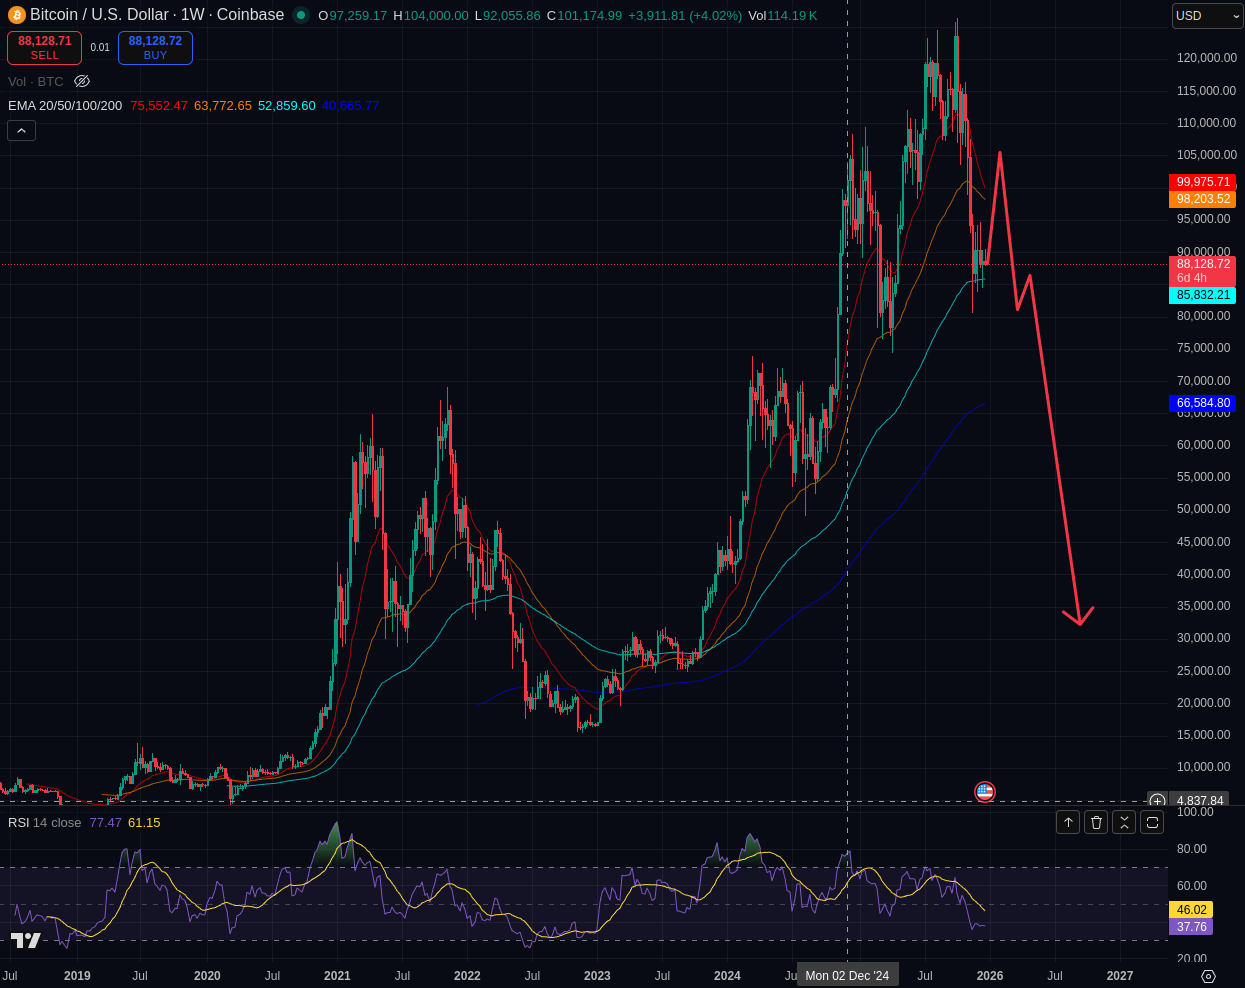This screenshot has height=988, width=1245.
Task: Collapse the indicator legend chevron
Action: point(22,130)
